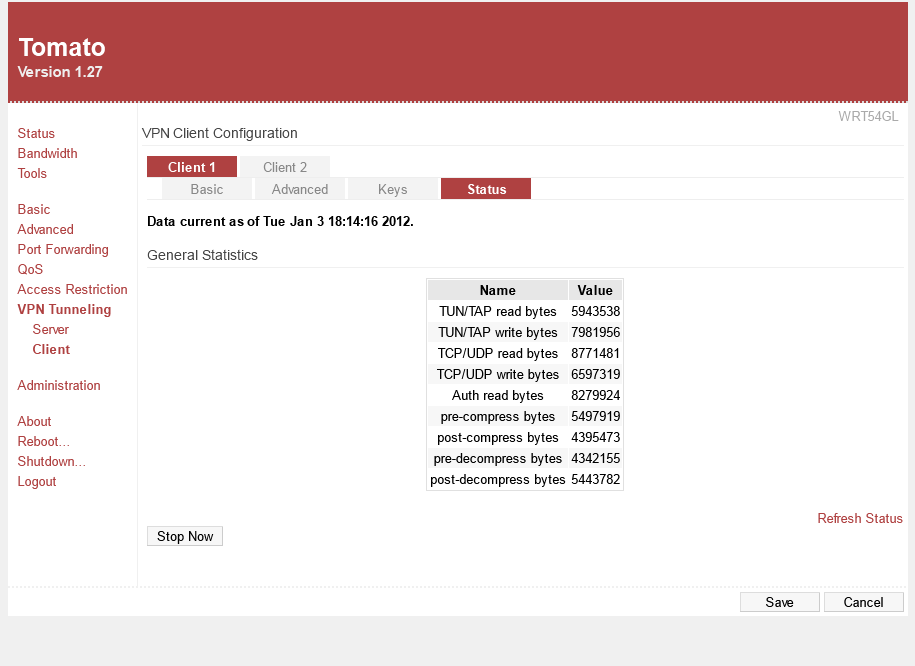Switch to the Client 2 tab
Viewport: 915px width, 666px height.
coord(285,167)
